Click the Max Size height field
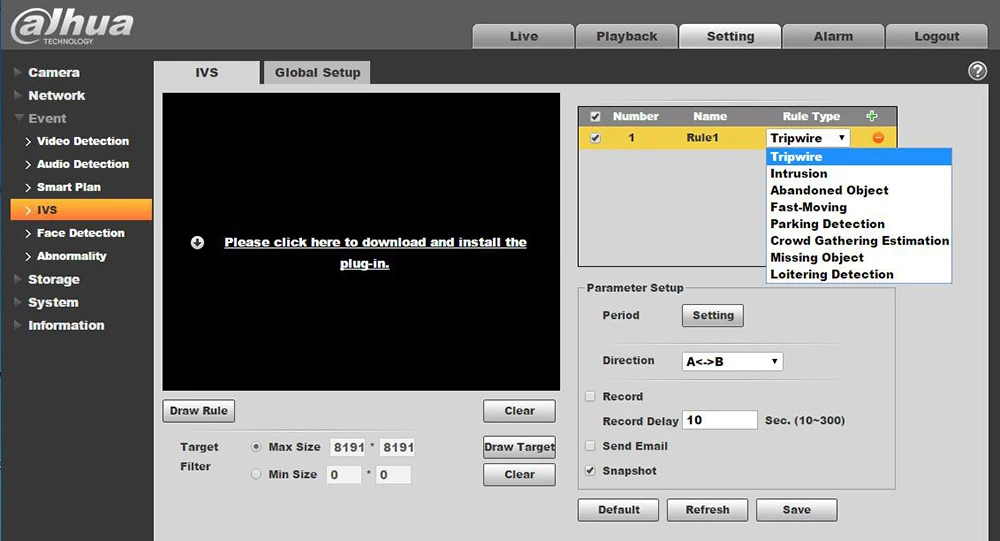This screenshot has height=541, width=1000. click(x=397, y=447)
